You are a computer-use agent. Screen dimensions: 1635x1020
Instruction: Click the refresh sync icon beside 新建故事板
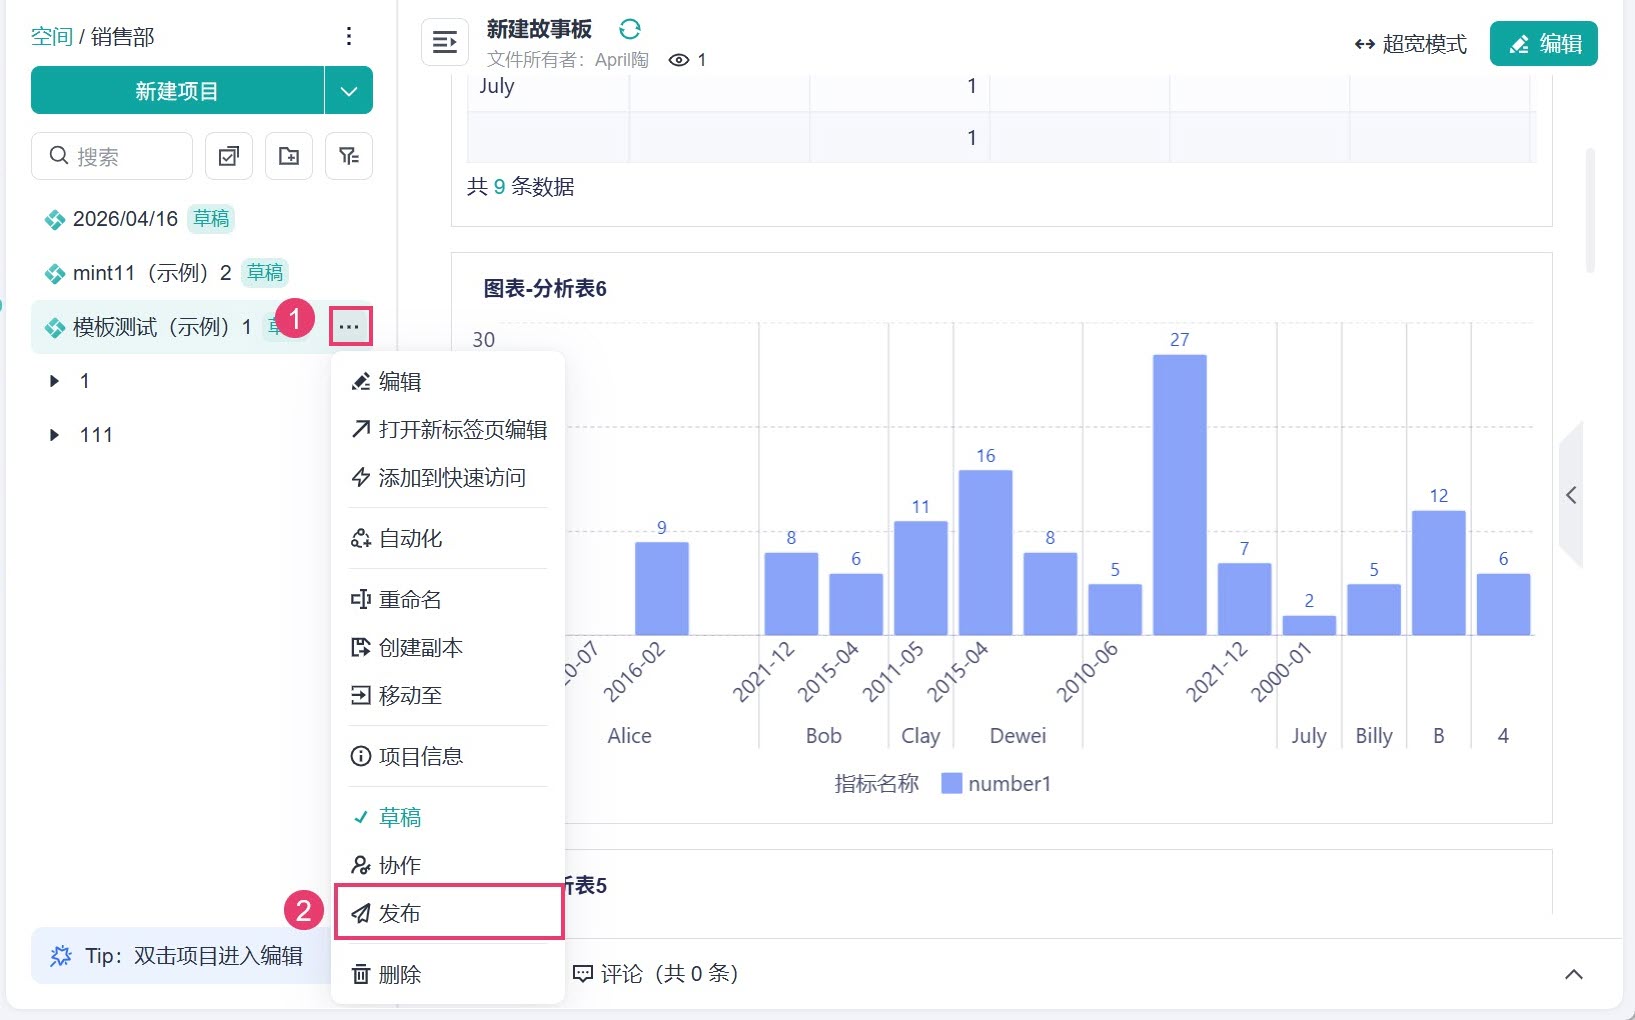point(630,29)
